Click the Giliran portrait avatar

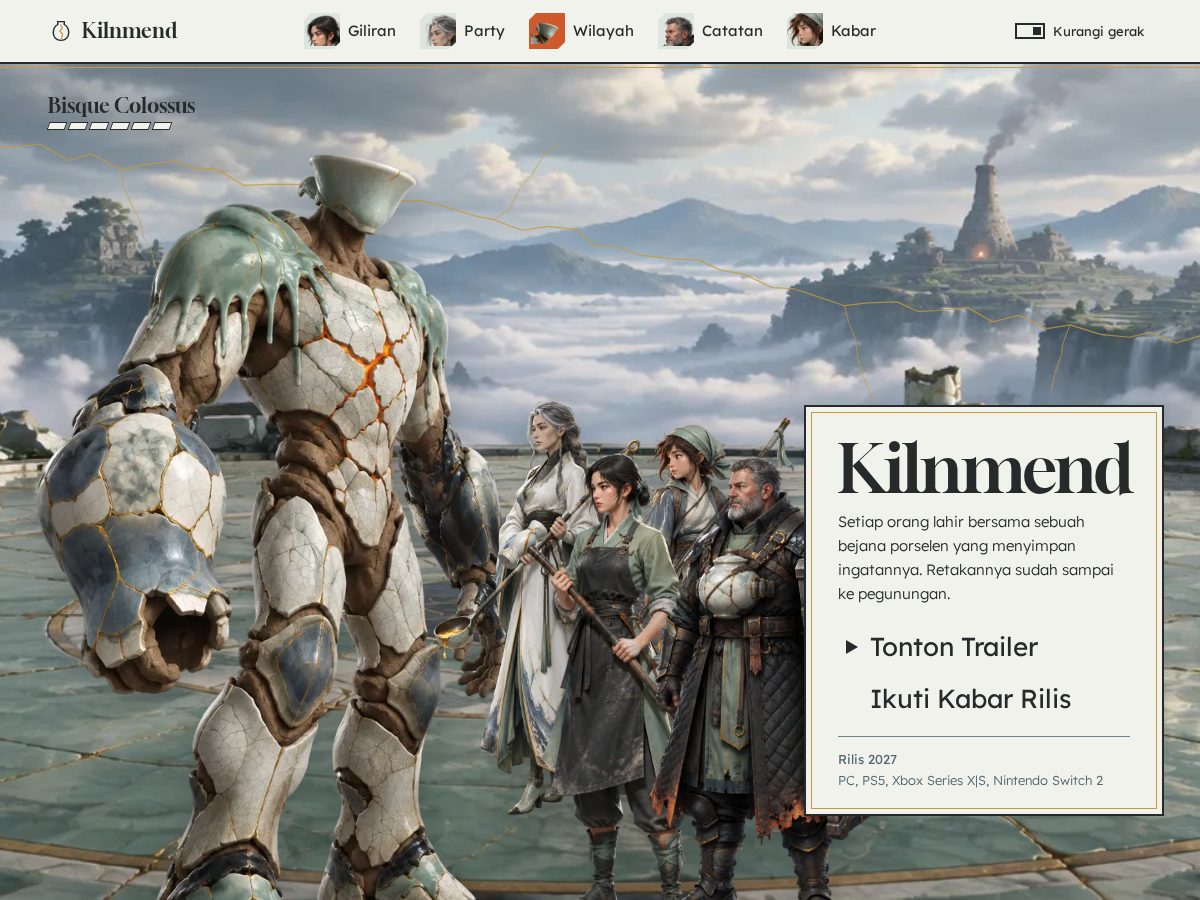pyautogui.click(x=322, y=31)
